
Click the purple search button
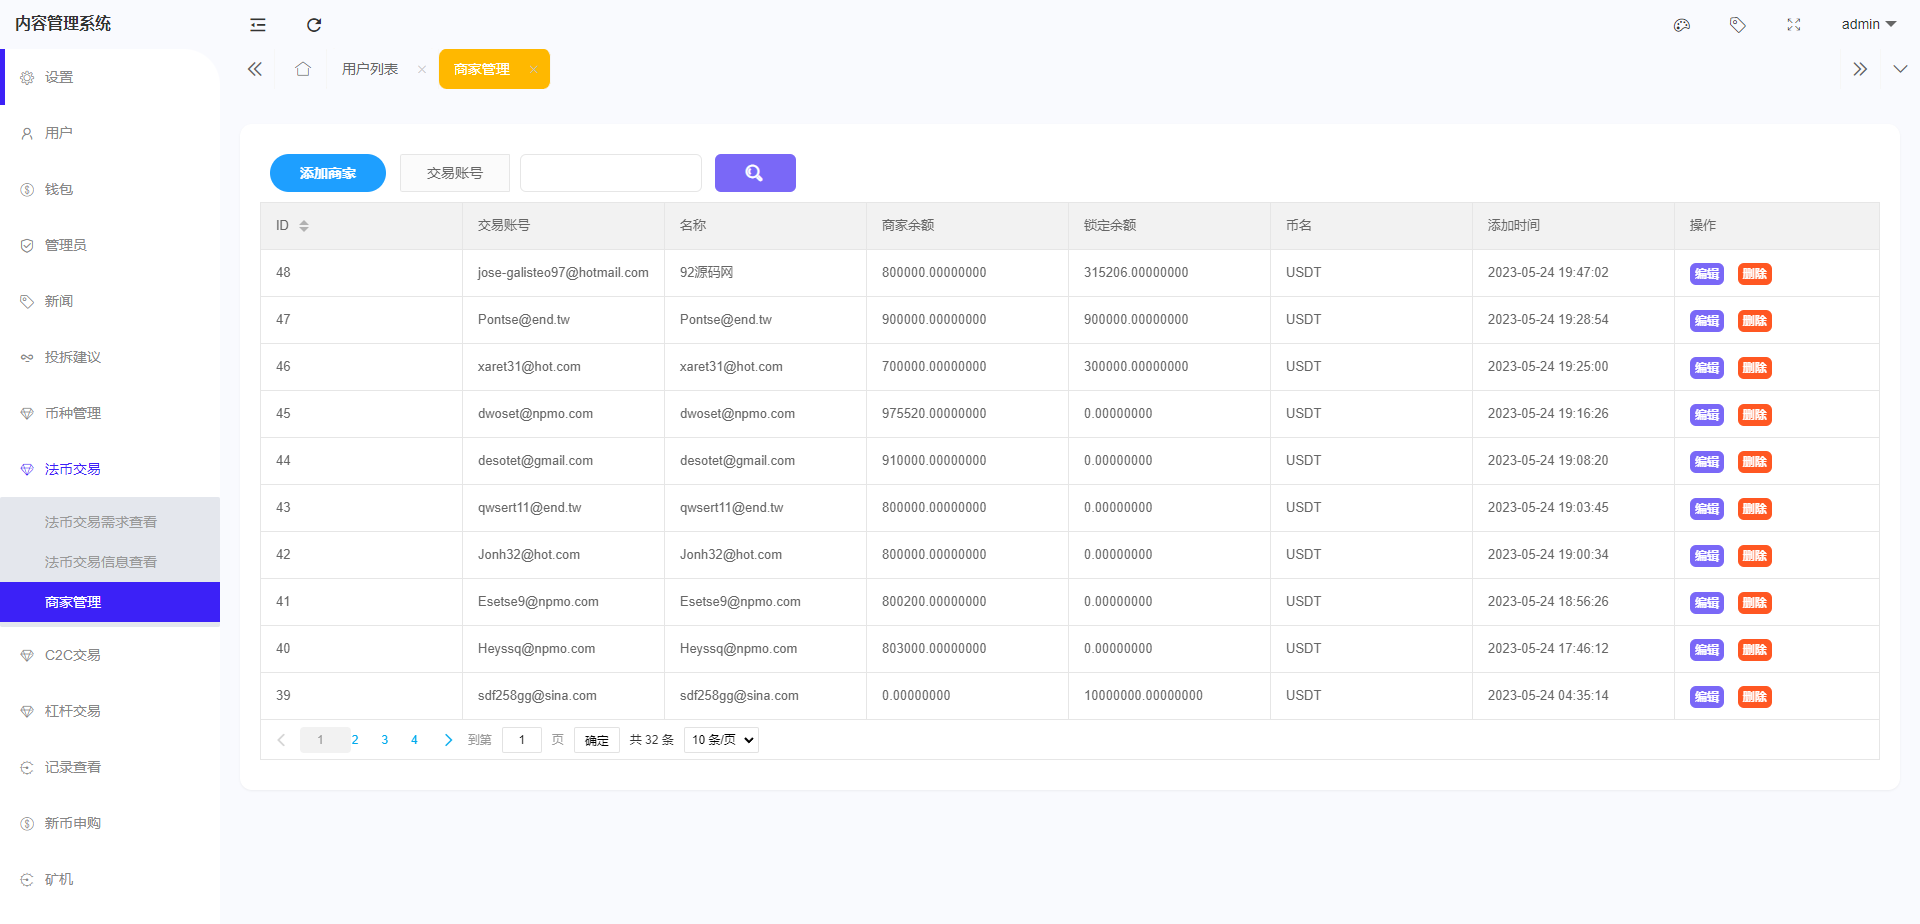point(755,173)
